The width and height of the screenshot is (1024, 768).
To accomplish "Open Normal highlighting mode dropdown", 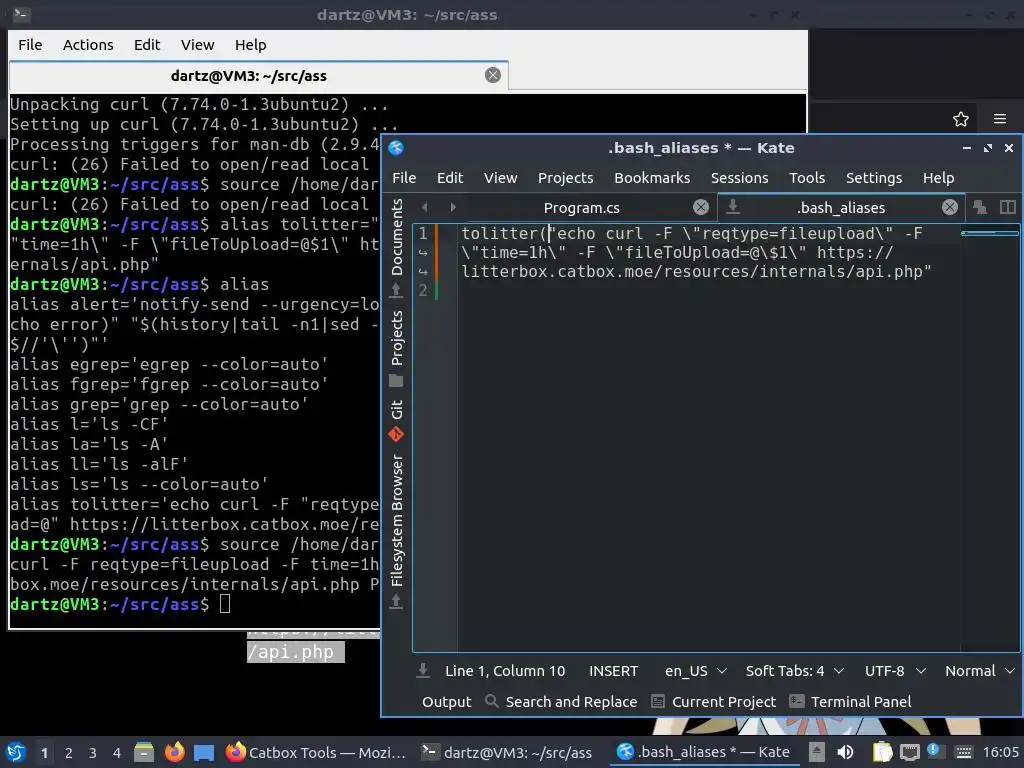I will click(x=980, y=671).
